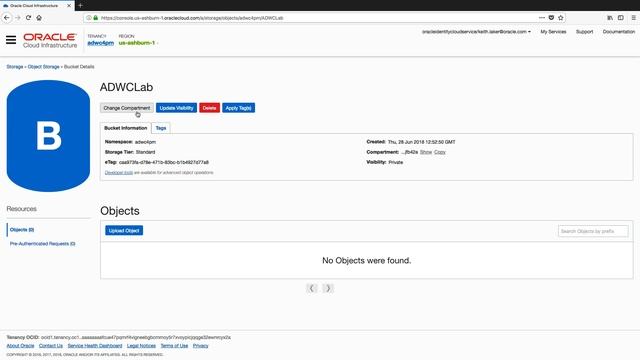Open the Terms of Use footer link

(x=174, y=346)
